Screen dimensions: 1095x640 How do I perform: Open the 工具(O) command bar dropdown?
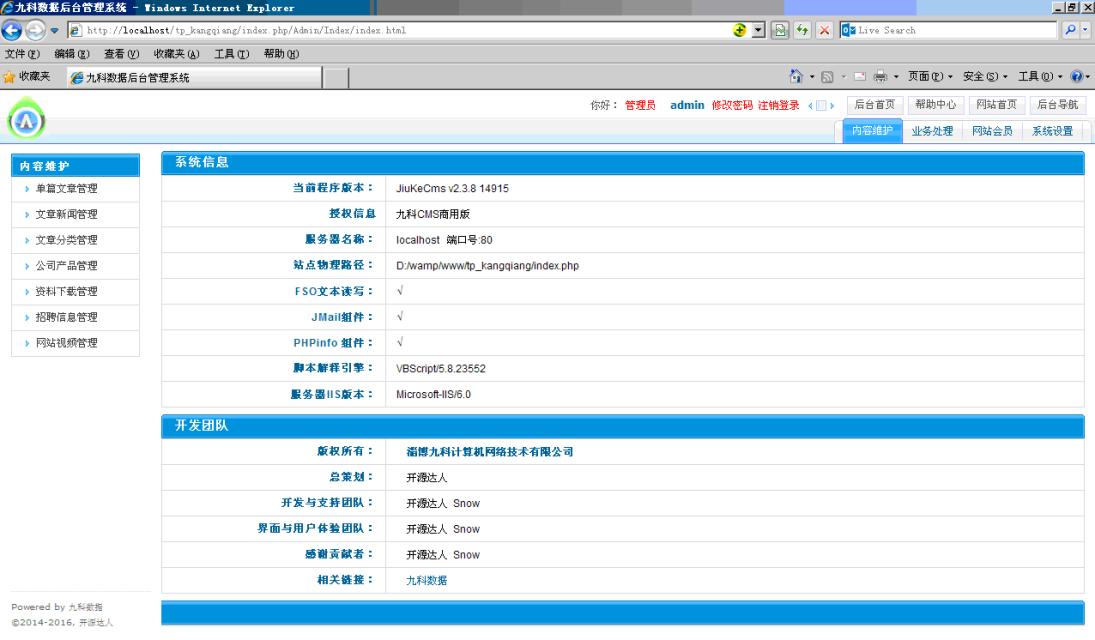point(1040,76)
